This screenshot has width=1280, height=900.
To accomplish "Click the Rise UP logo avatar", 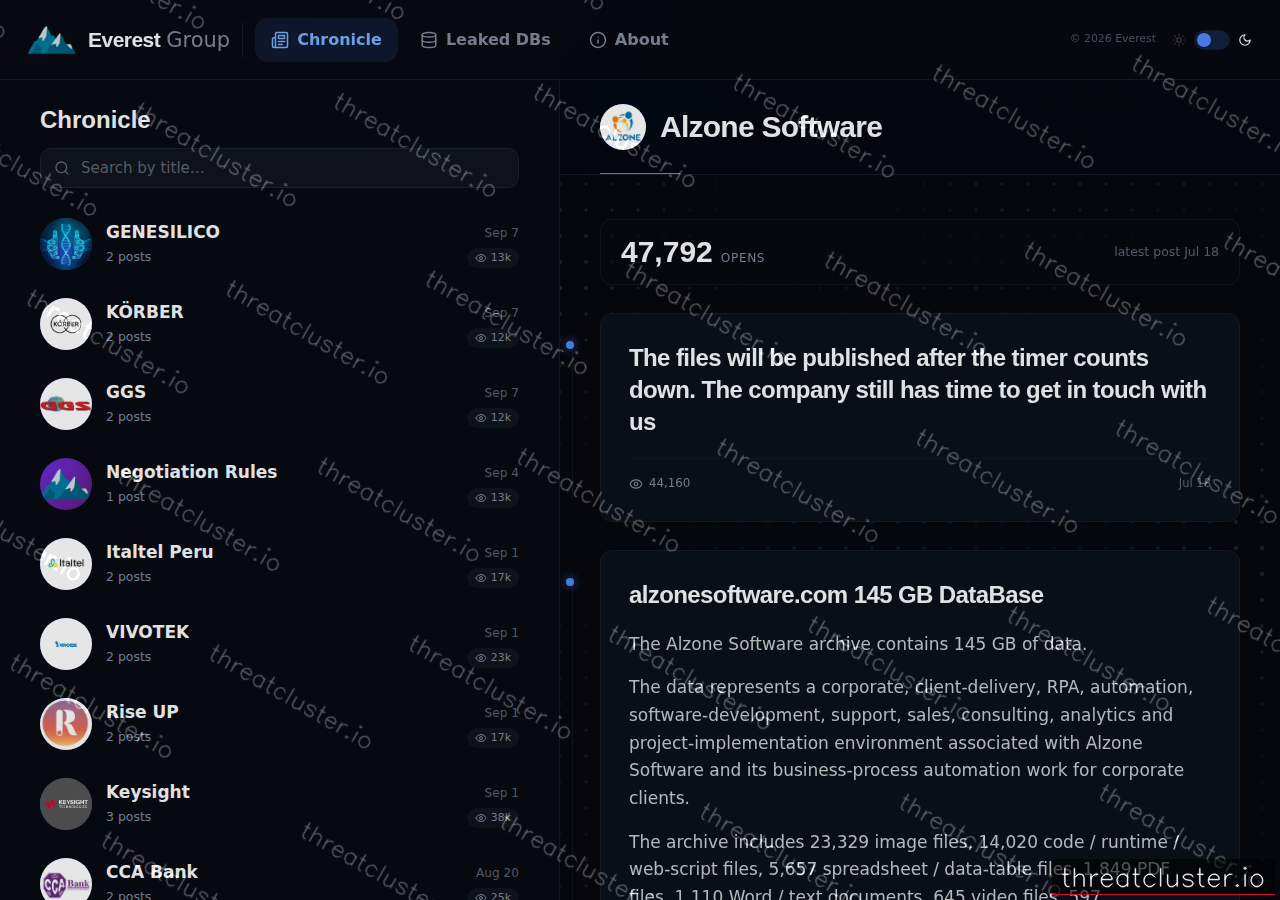I will (x=66, y=724).
